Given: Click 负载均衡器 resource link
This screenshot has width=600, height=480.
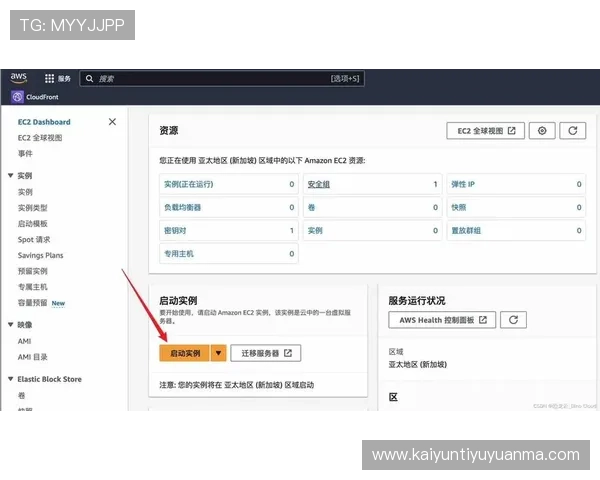Looking at the screenshot, I should tap(183, 207).
